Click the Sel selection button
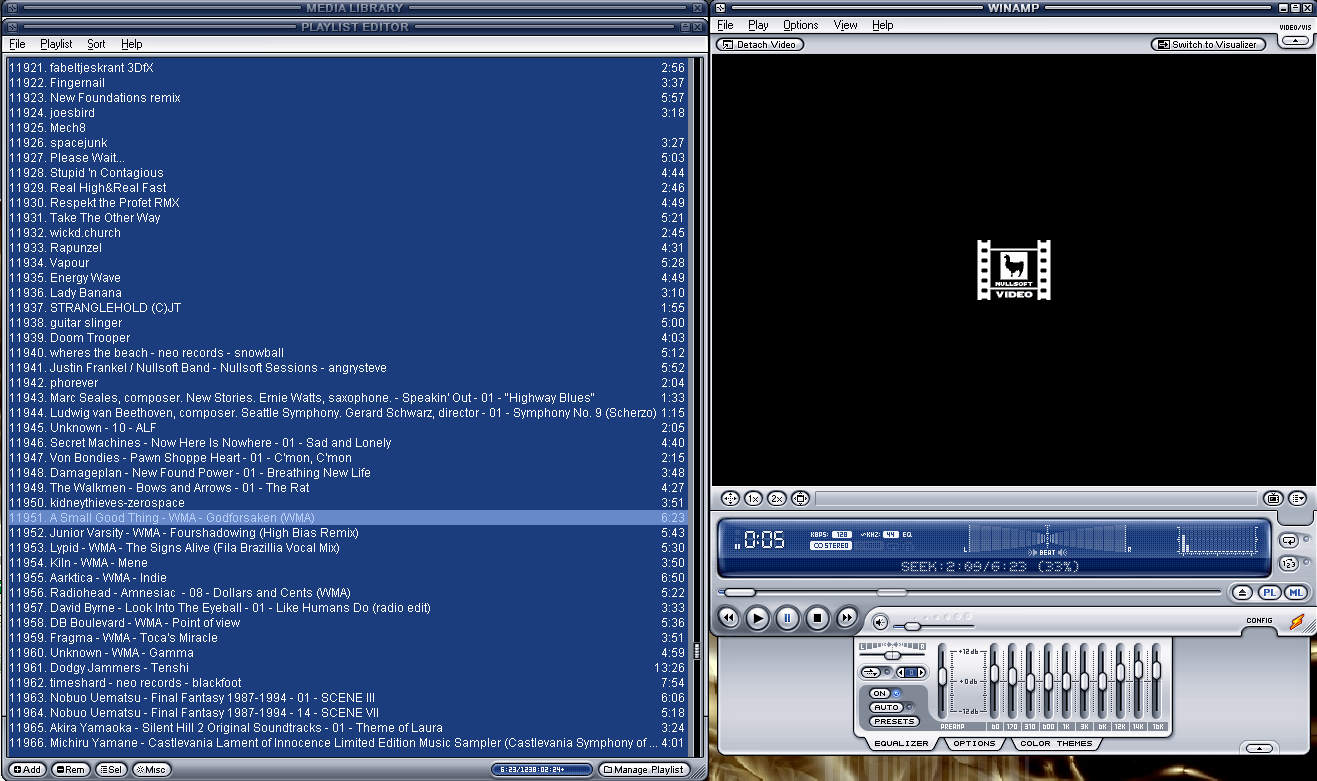Viewport: 1317px width, 781px height. tap(110, 769)
